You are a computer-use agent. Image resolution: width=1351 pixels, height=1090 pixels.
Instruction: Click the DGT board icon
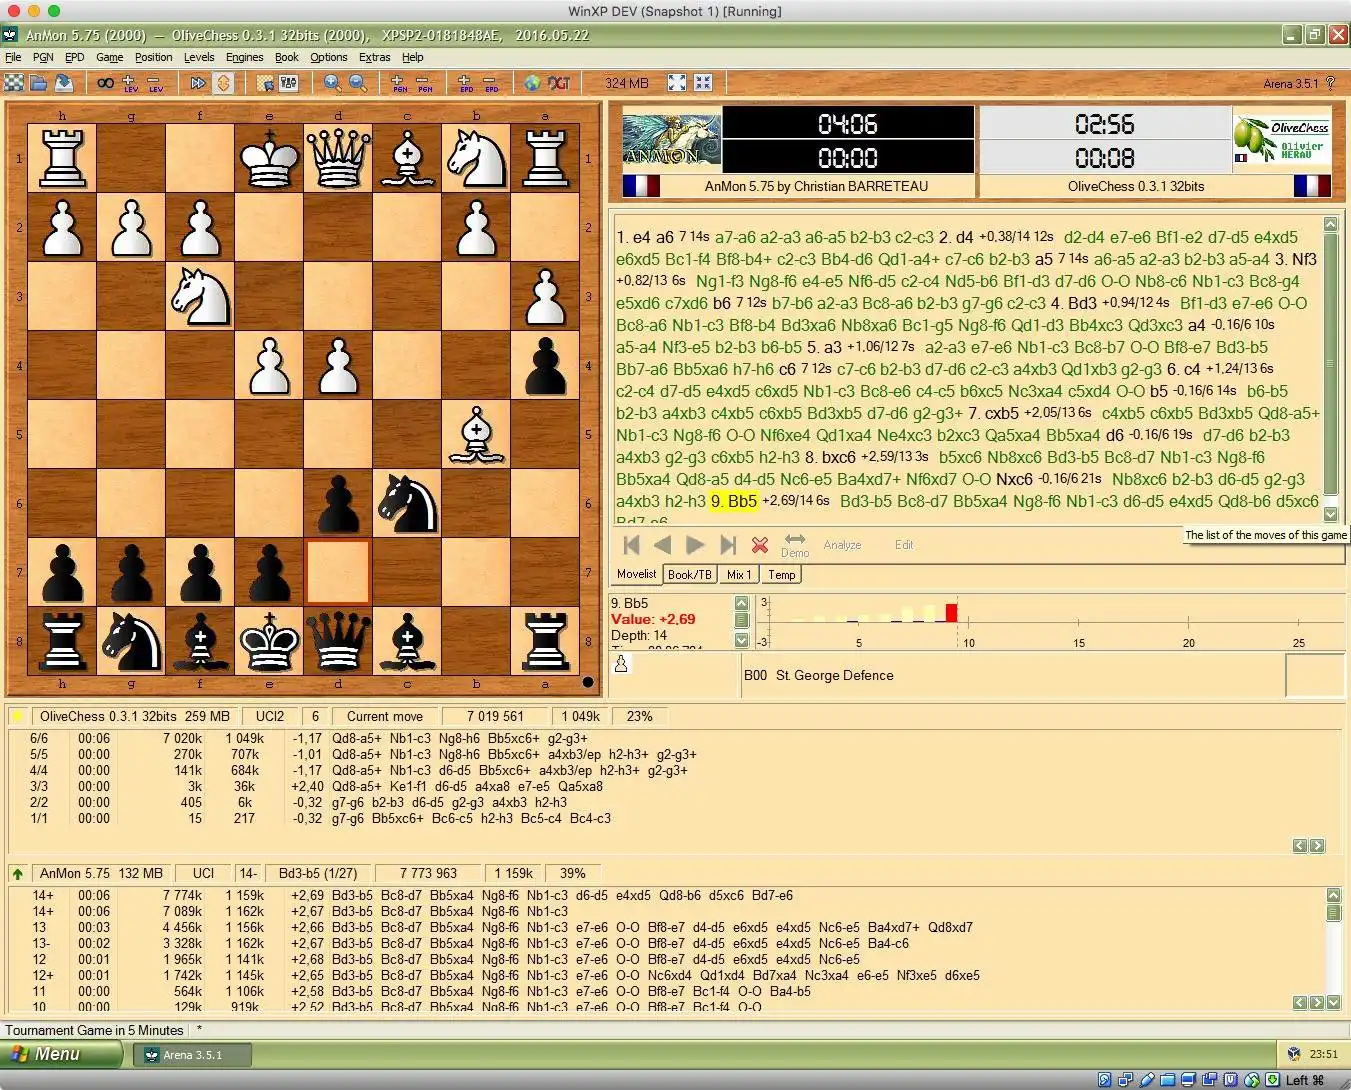[x=559, y=83]
